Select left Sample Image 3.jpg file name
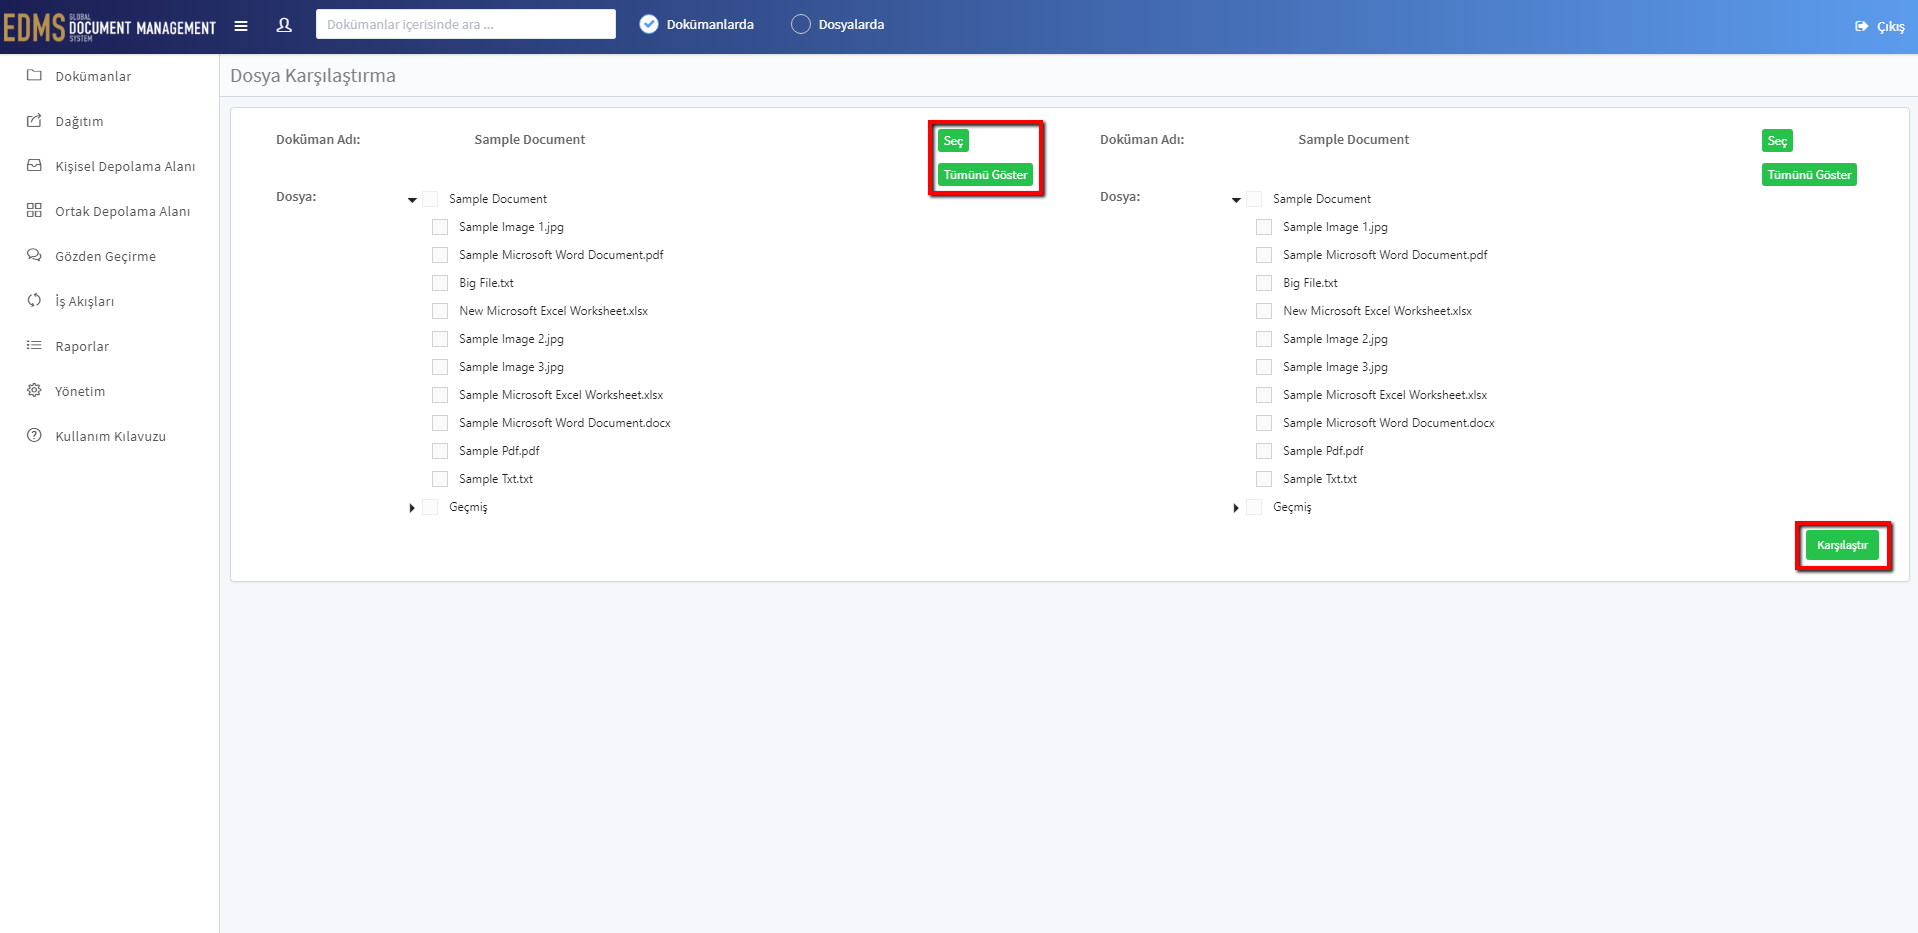This screenshot has height=933, width=1918. (511, 367)
